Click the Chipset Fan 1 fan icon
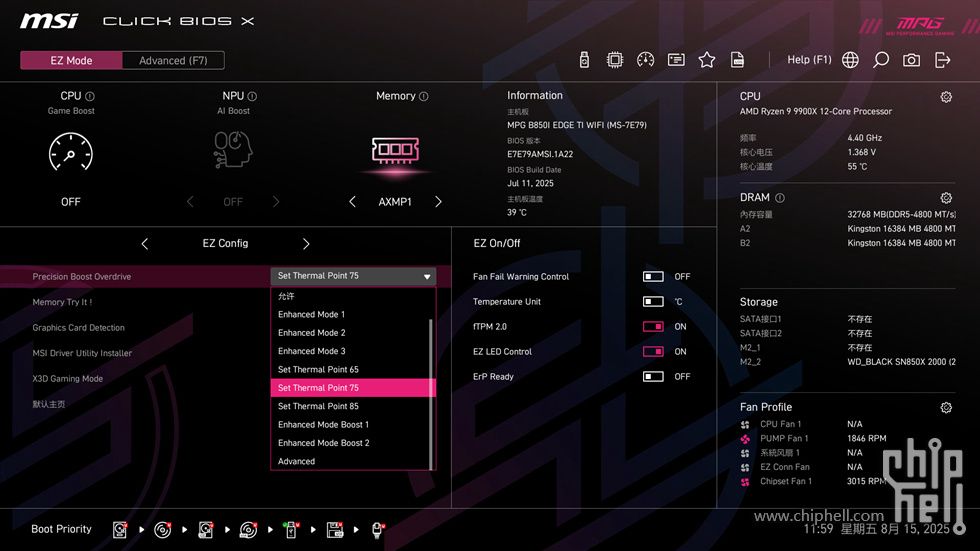 coord(745,482)
